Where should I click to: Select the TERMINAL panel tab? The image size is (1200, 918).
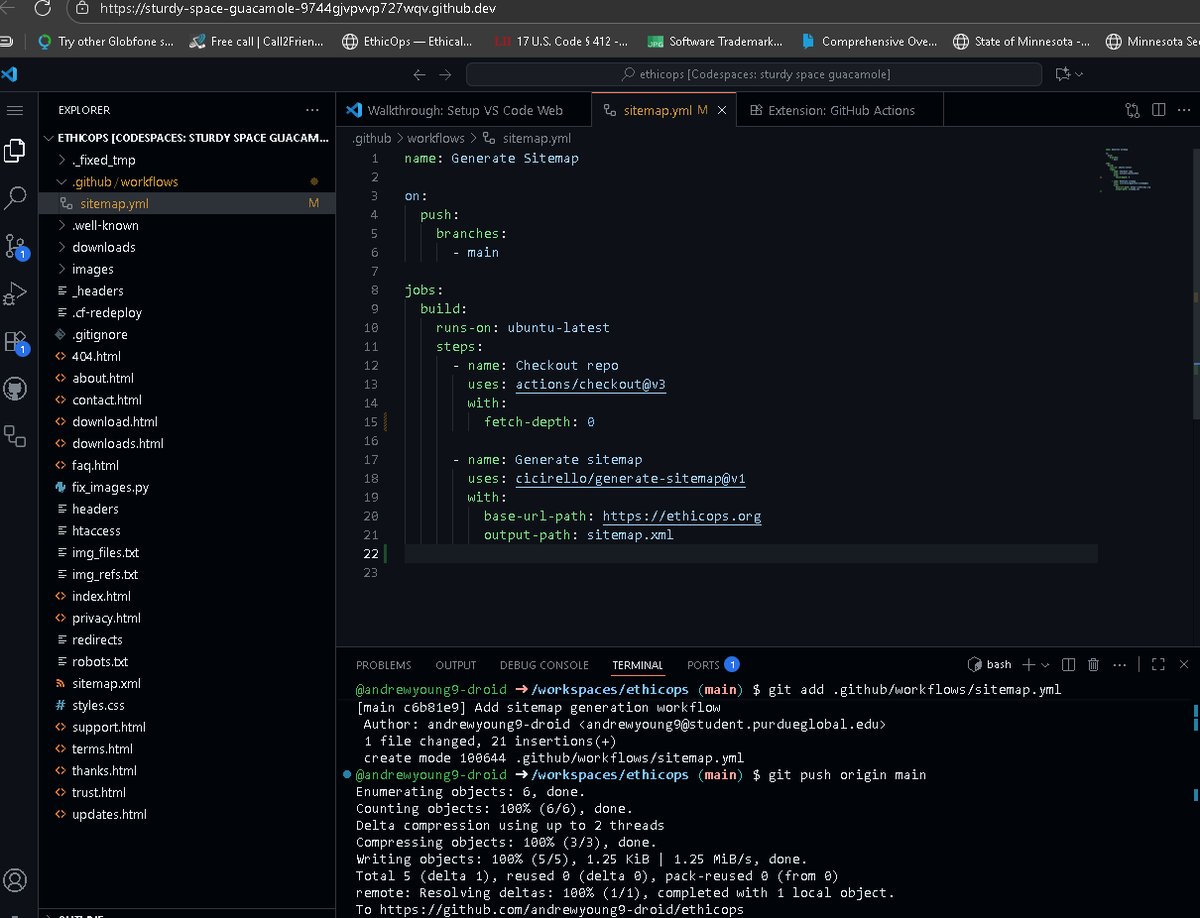pos(637,665)
